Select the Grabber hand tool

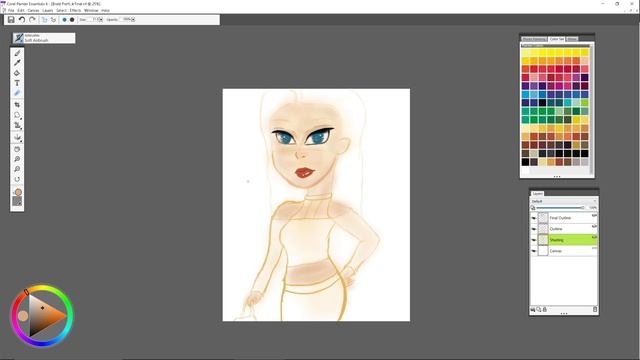[x=17, y=149]
